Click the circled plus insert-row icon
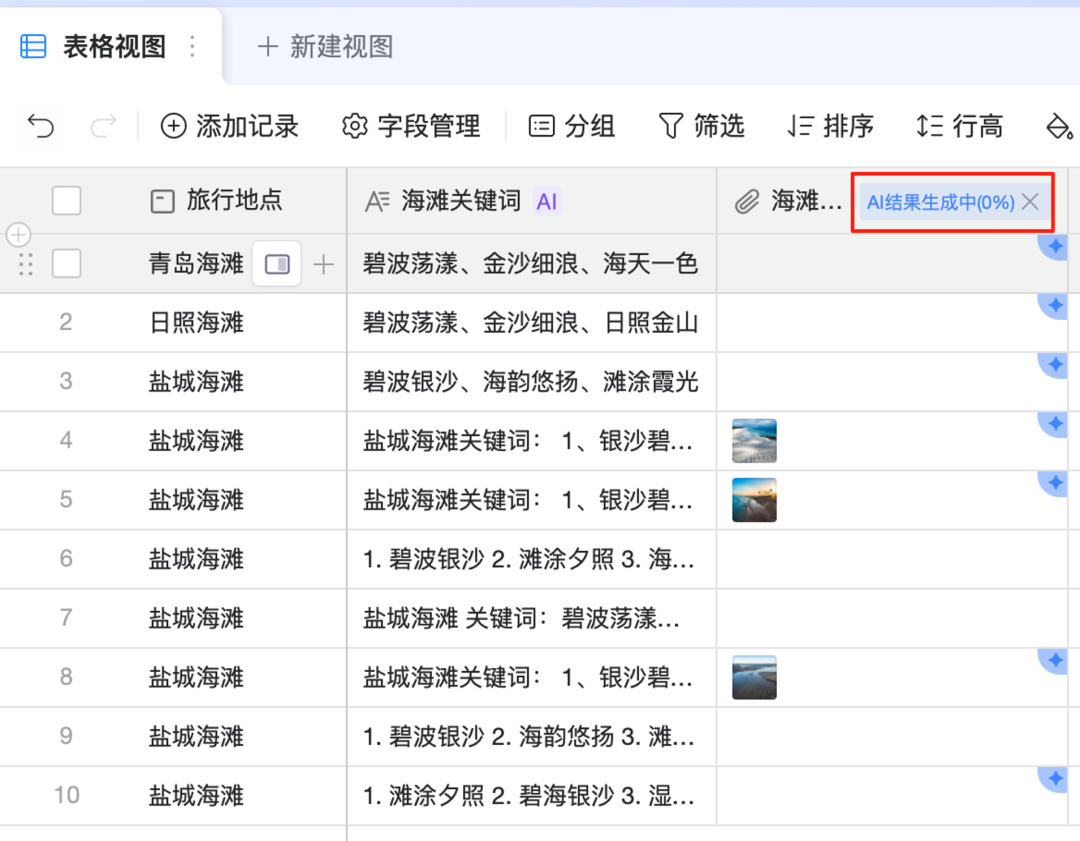 tap(19, 235)
